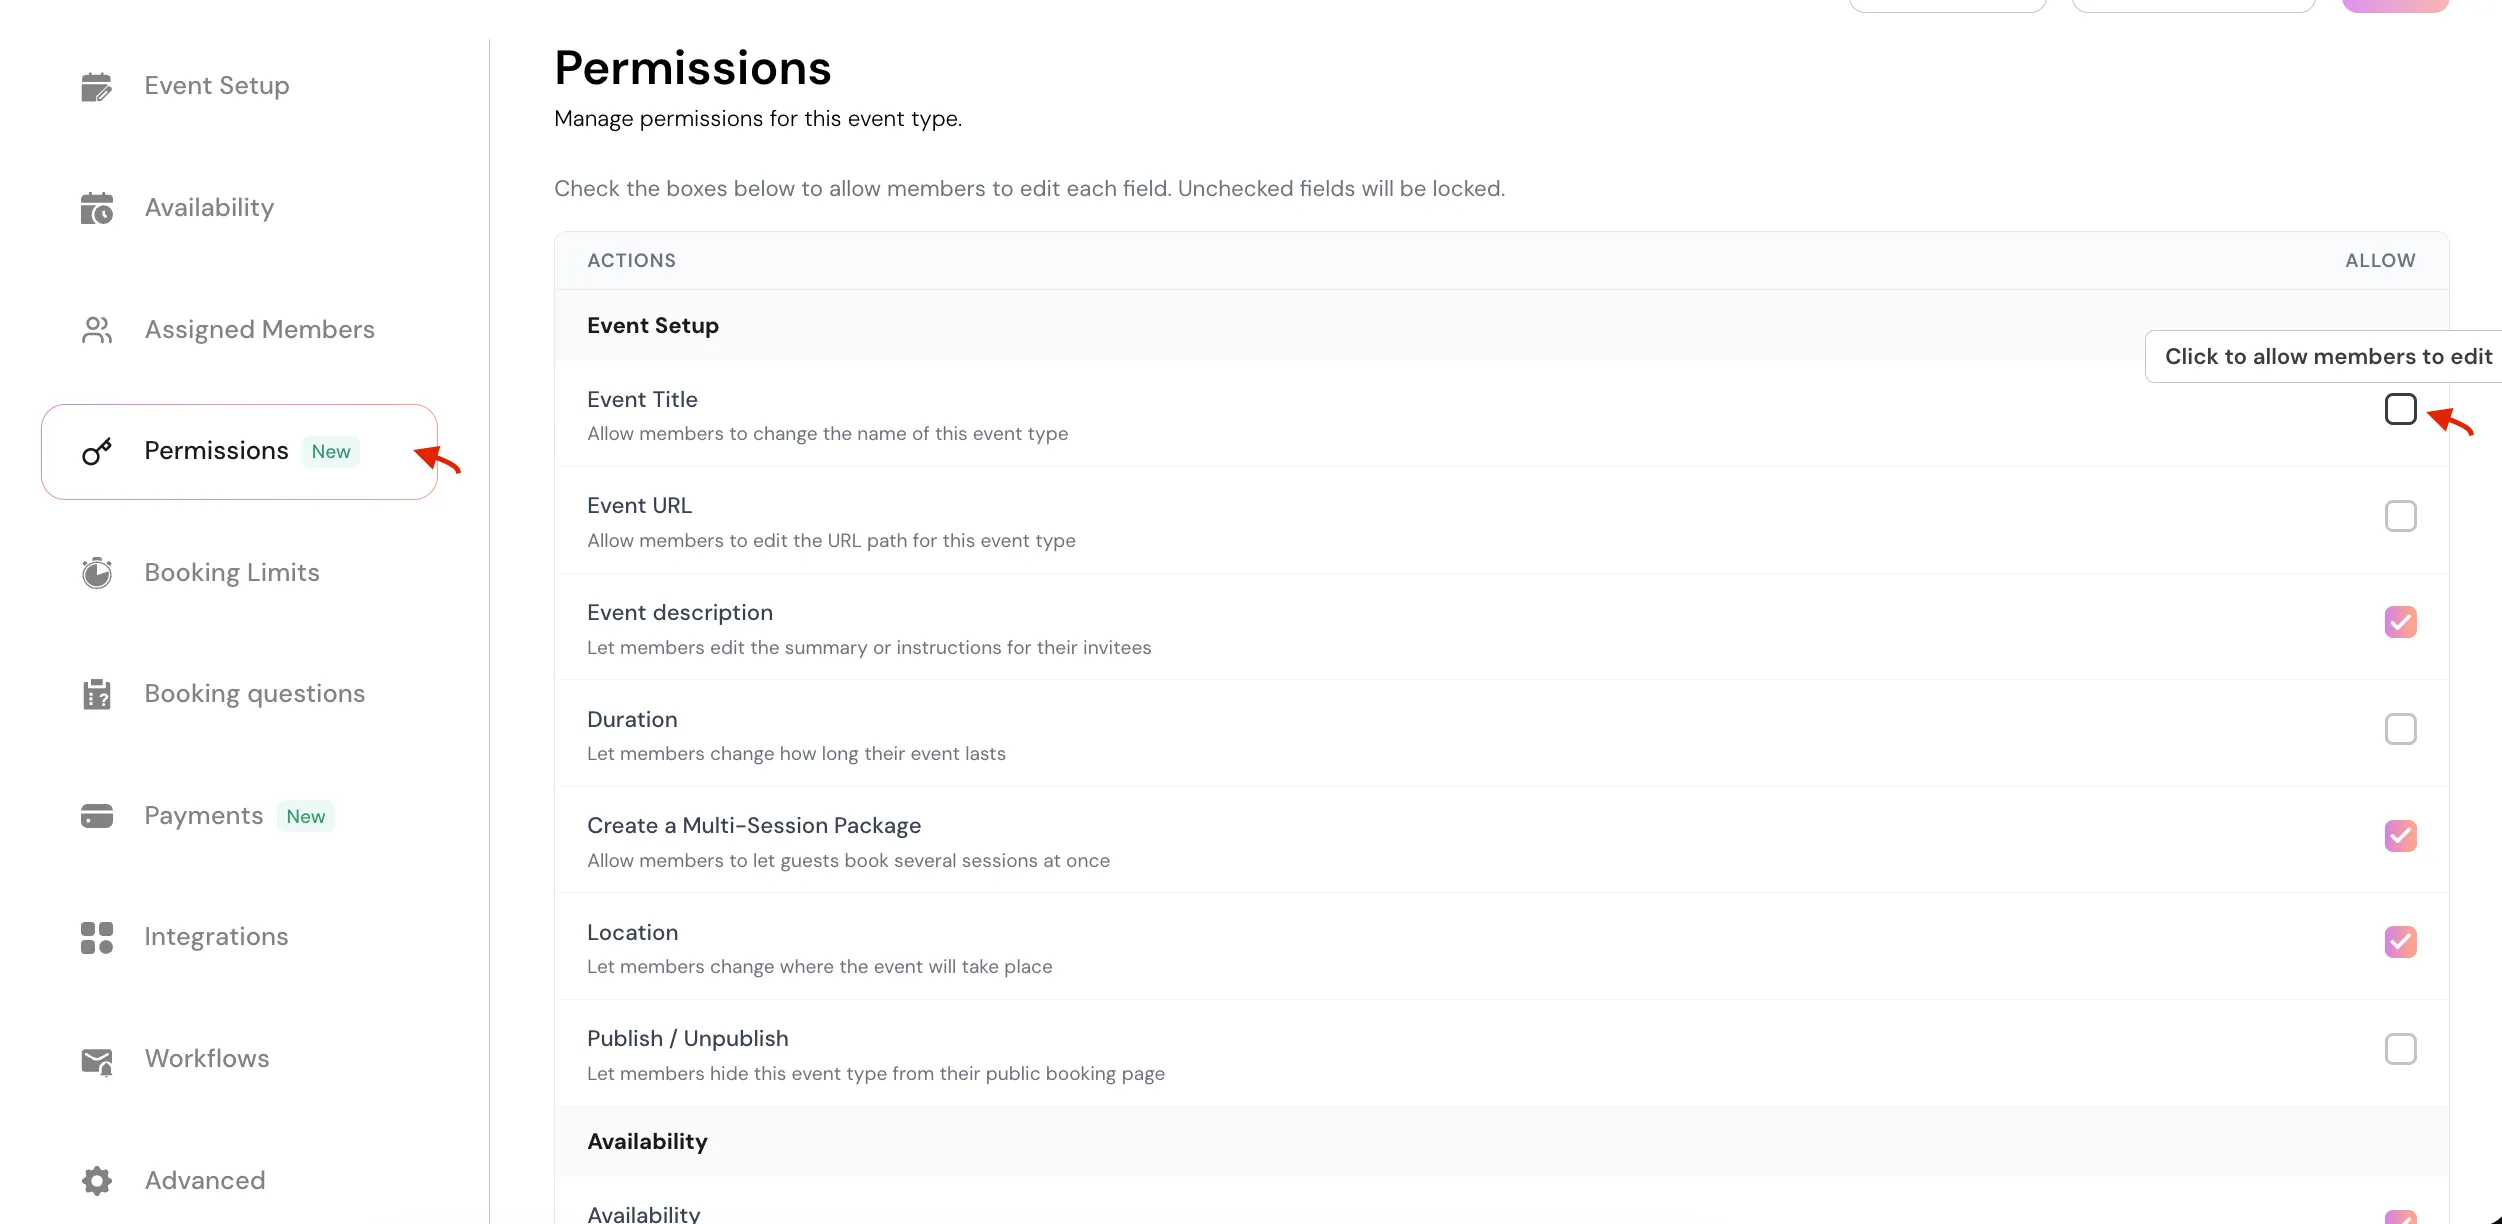
Task: Check the Event URL allow checkbox
Action: pos(2400,516)
